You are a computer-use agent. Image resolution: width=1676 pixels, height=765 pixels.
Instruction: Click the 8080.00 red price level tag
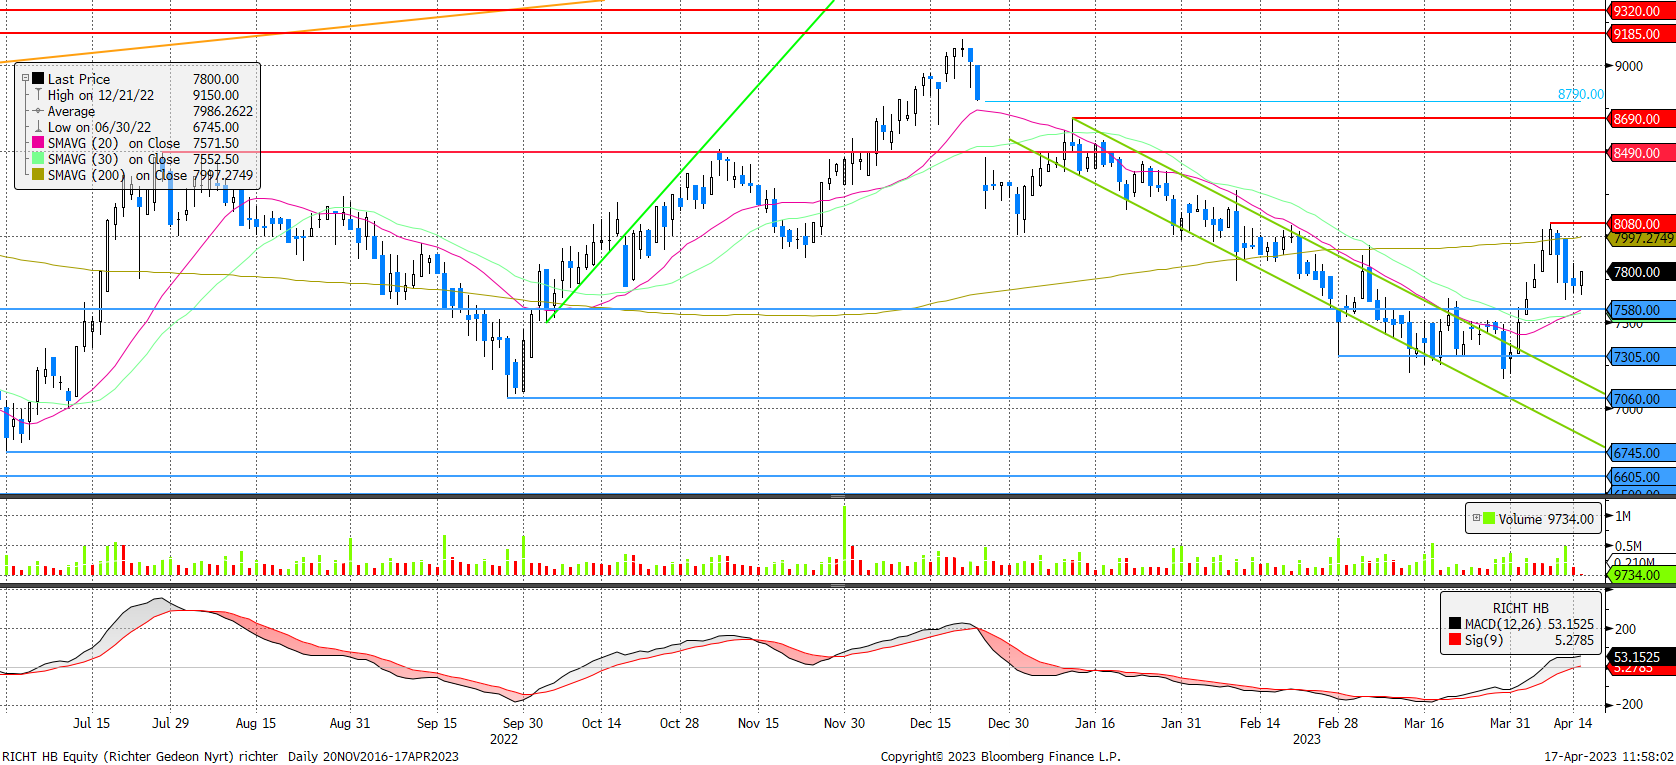pyautogui.click(x=1640, y=224)
